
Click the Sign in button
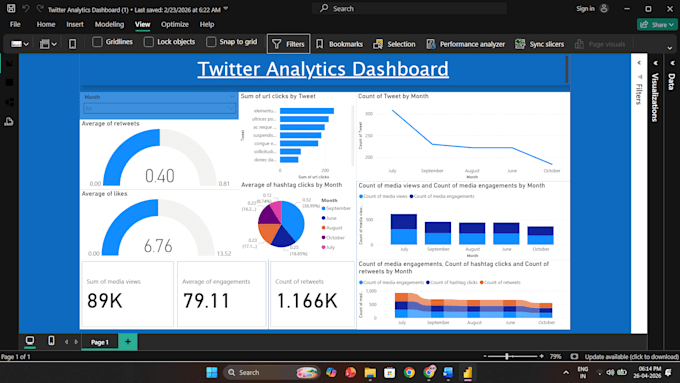click(592, 8)
